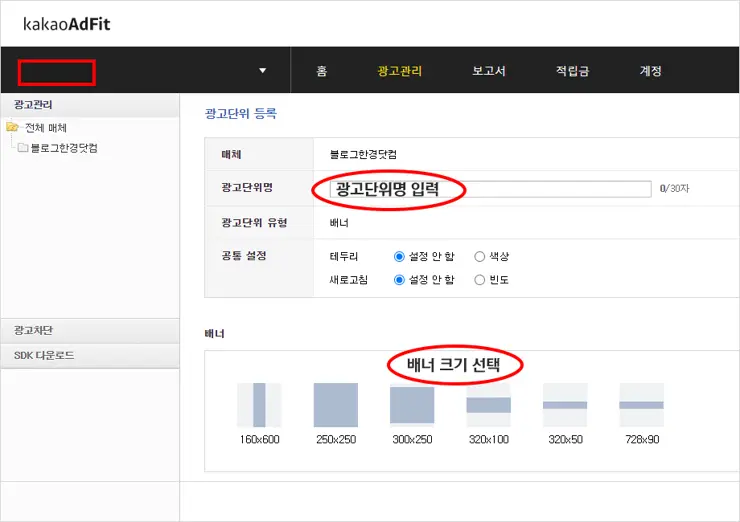Click the 새로고침 setting label

pos(348,280)
